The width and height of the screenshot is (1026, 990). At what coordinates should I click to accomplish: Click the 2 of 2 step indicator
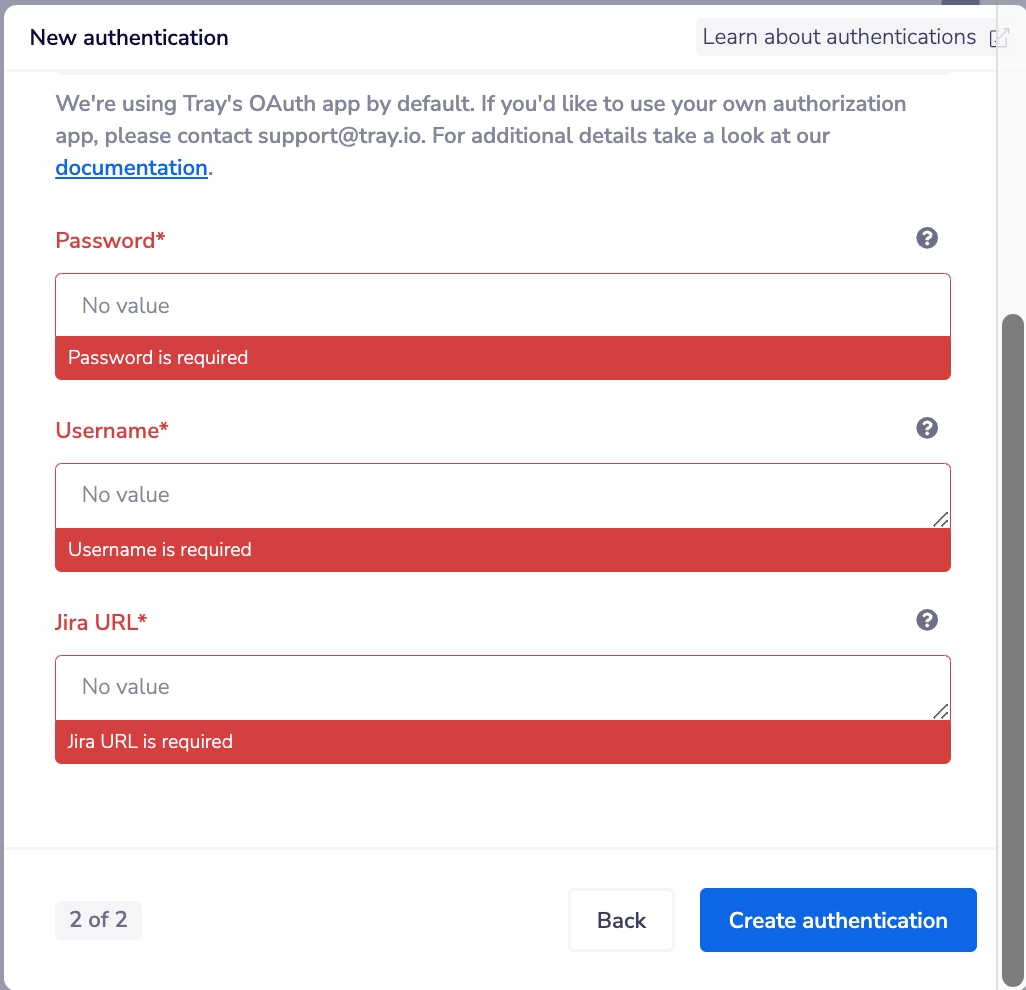pos(98,919)
